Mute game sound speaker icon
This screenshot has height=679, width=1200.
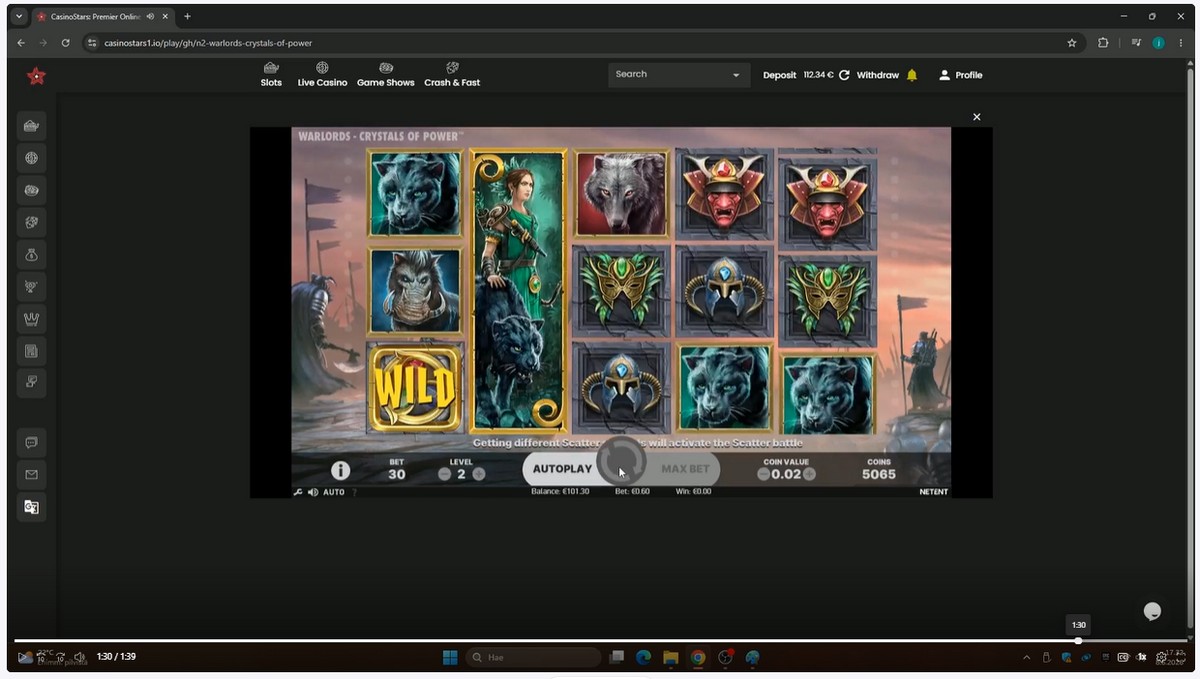(312, 492)
